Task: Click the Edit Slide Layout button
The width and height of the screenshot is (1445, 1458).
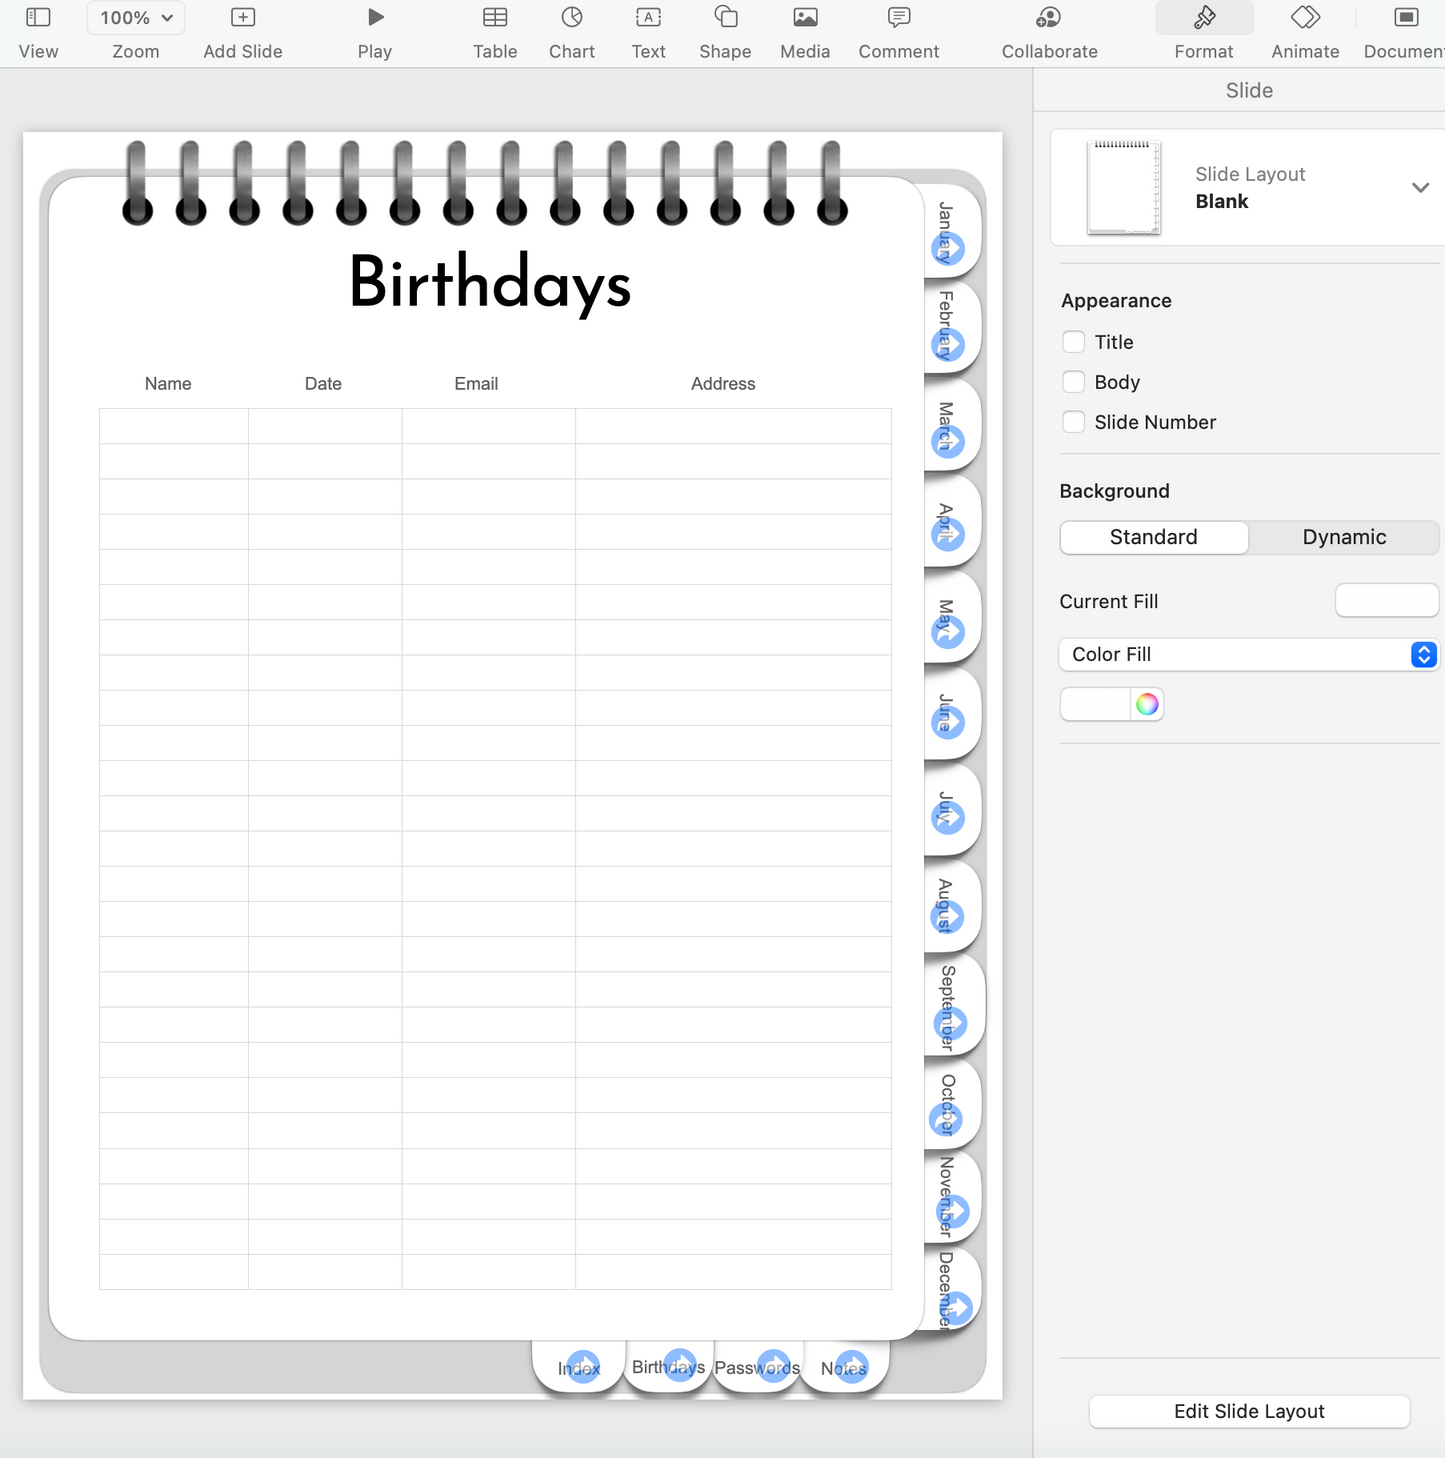Action: [x=1249, y=1411]
